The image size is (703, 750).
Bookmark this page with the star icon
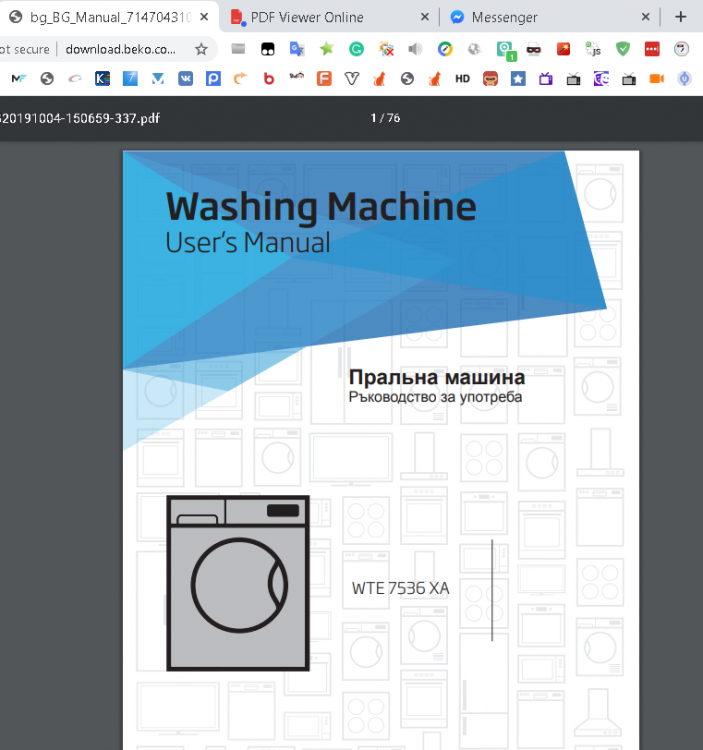[201, 49]
